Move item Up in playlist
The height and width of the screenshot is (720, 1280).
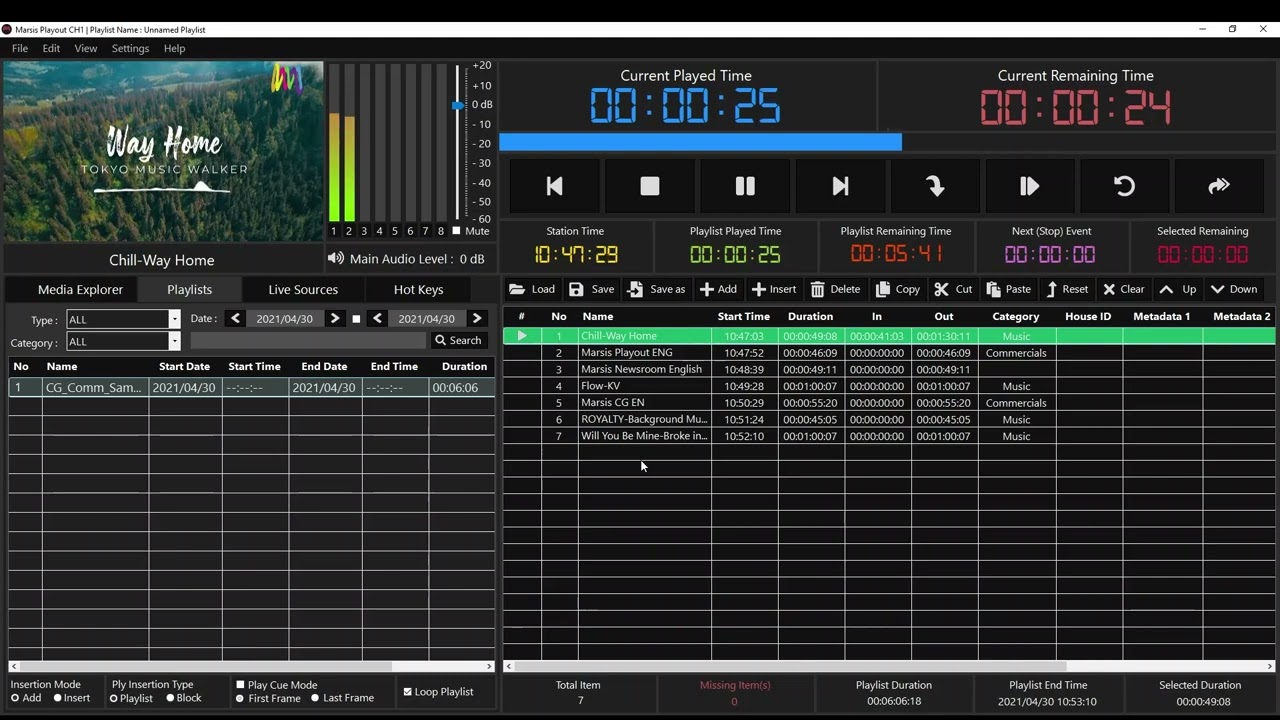click(1178, 289)
